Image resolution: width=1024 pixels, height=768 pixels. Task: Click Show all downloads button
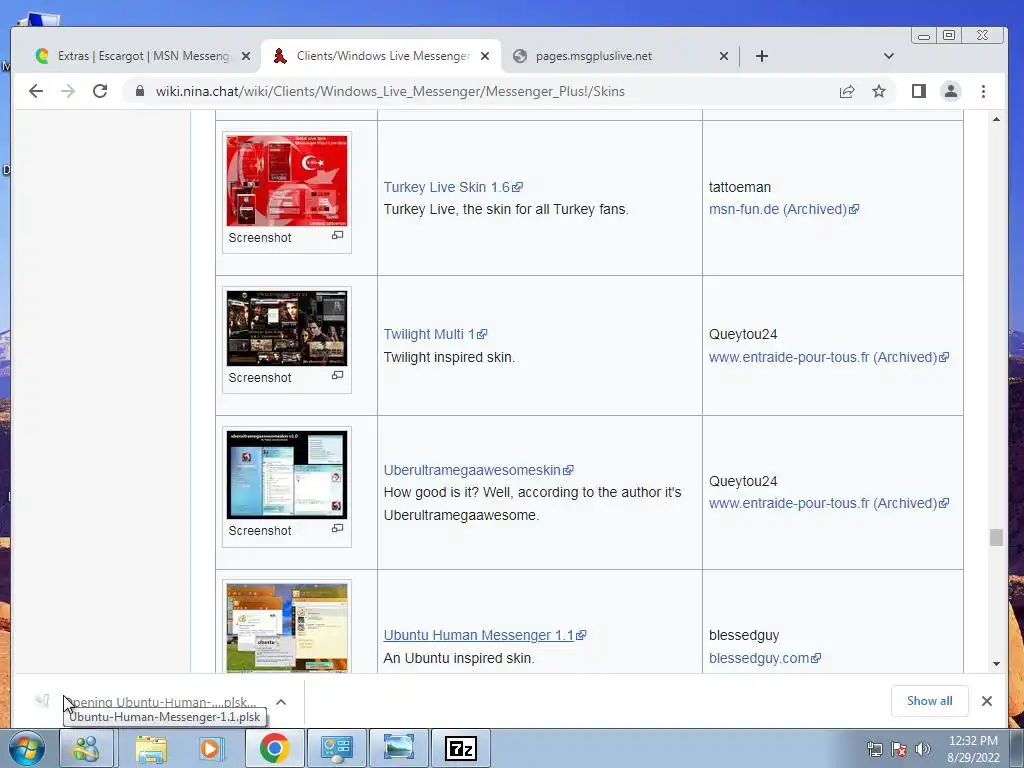coord(929,701)
